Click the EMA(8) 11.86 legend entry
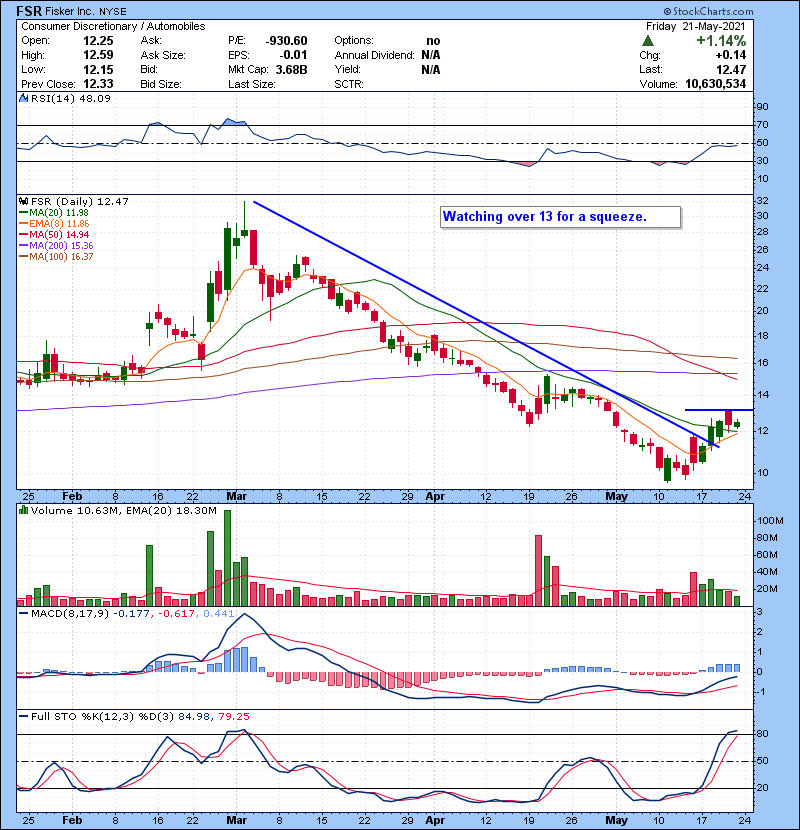Image resolution: width=800 pixels, height=830 pixels. [55, 224]
